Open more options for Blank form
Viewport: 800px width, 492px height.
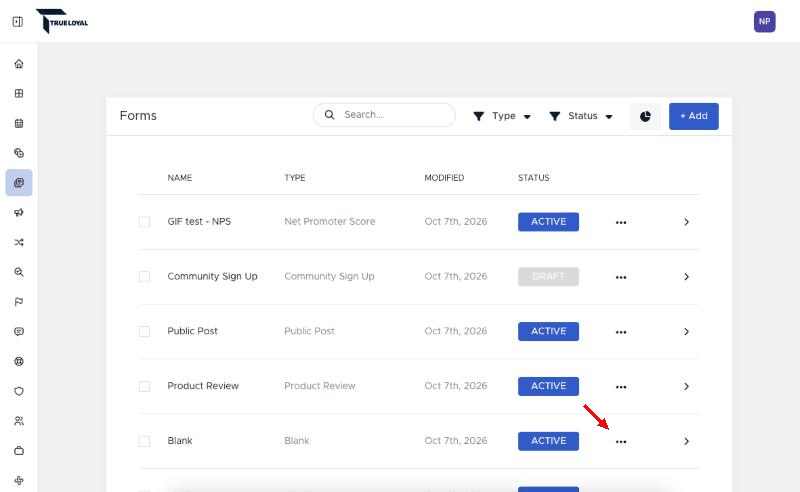(621, 441)
